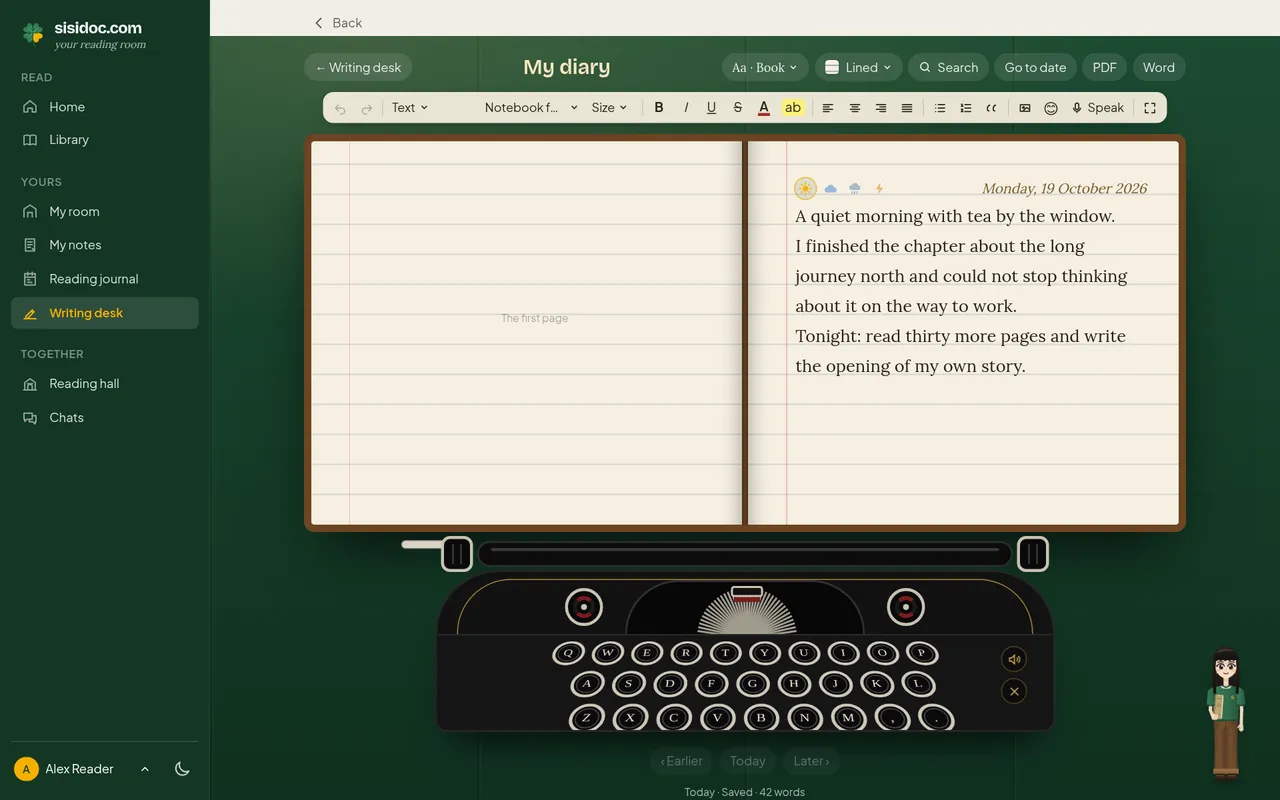Open the Text style dropdown
1280x800 pixels.
tap(410, 108)
